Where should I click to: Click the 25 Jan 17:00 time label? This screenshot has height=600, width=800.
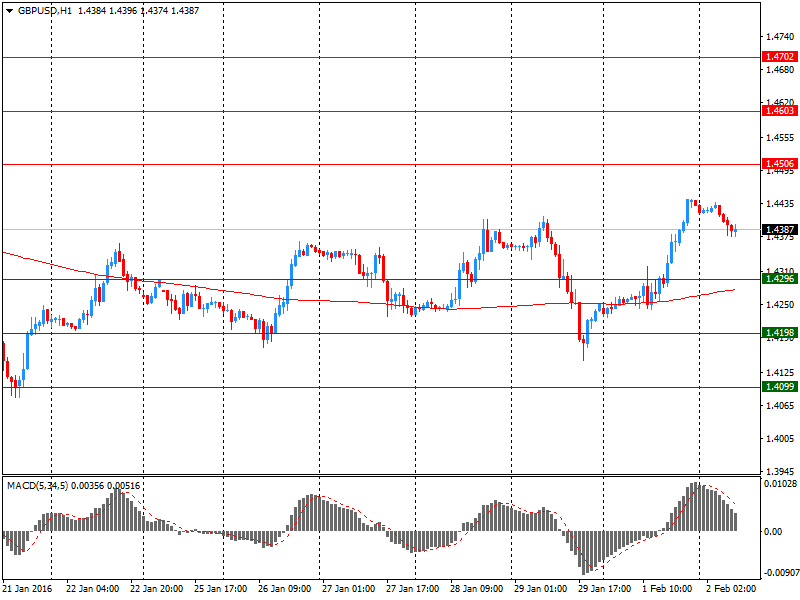click(220, 589)
